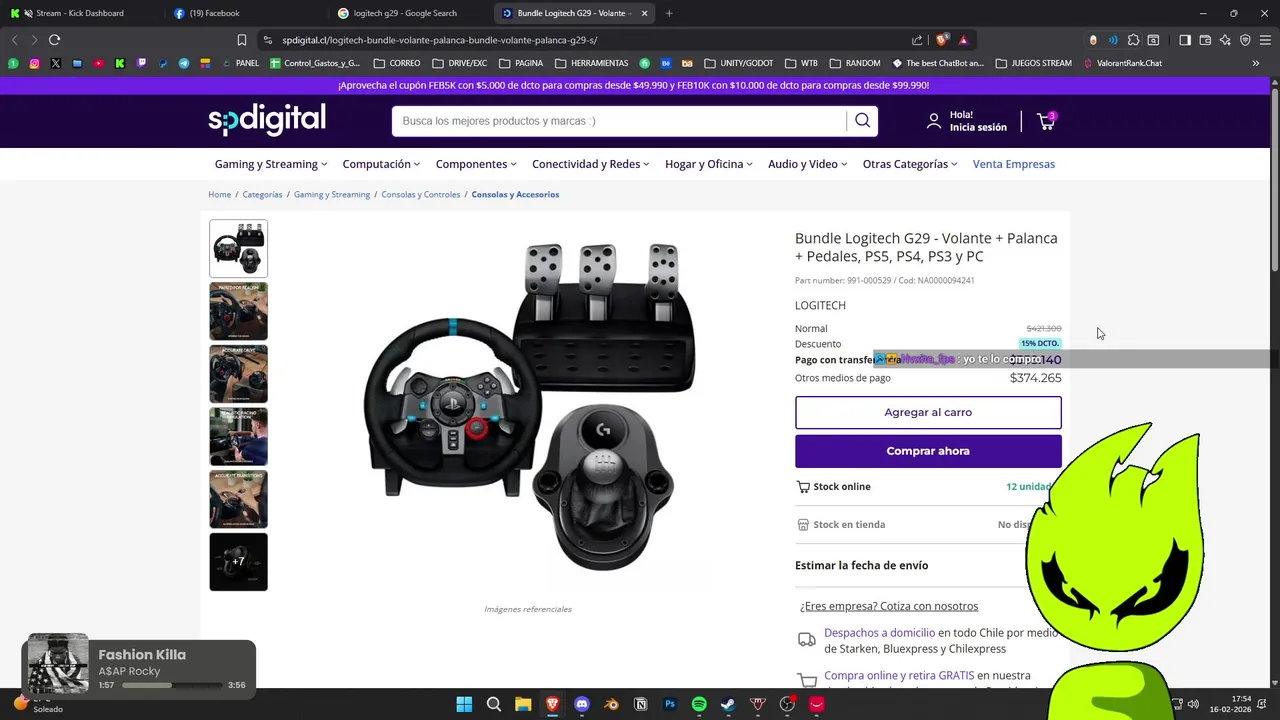Expand the Componentes category dropdown
1280x720 pixels.
(x=476, y=164)
